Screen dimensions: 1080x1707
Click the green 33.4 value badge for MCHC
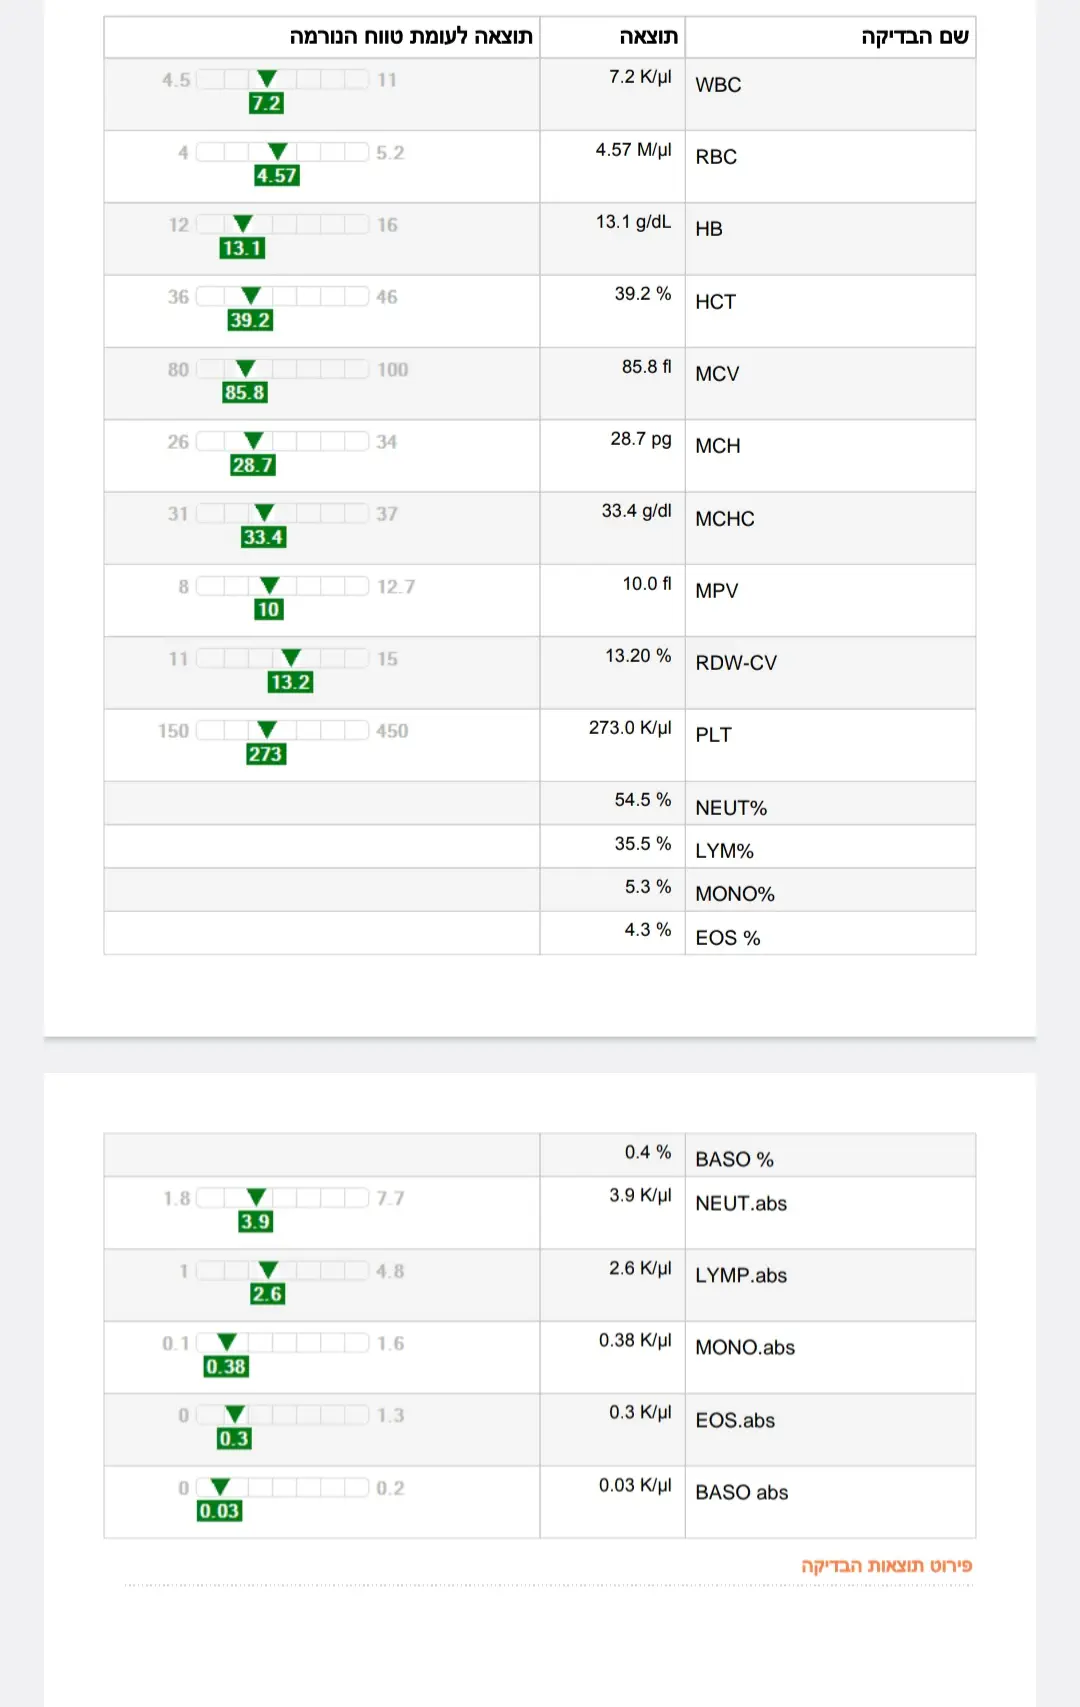click(263, 537)
